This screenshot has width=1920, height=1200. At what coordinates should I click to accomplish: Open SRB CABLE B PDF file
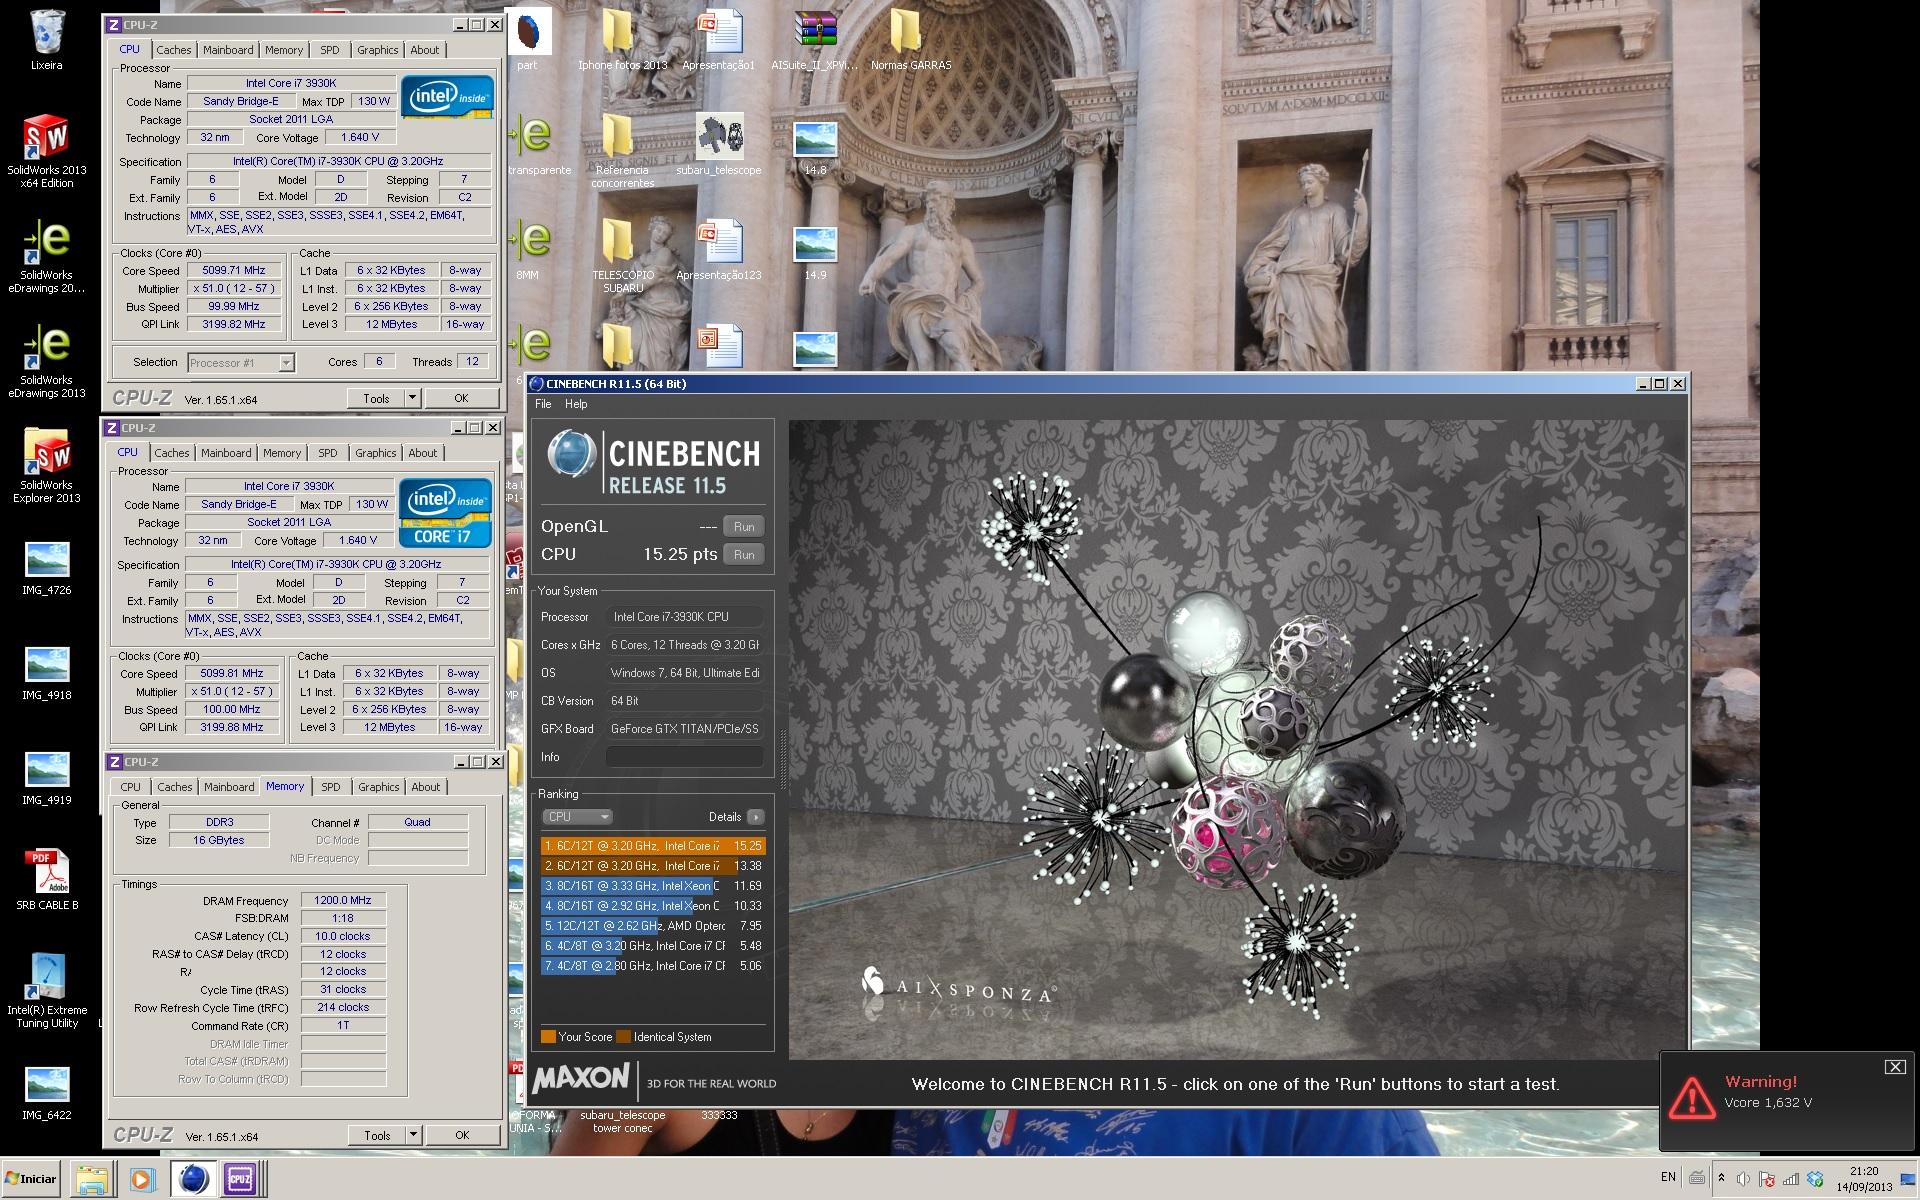[46, 880]
